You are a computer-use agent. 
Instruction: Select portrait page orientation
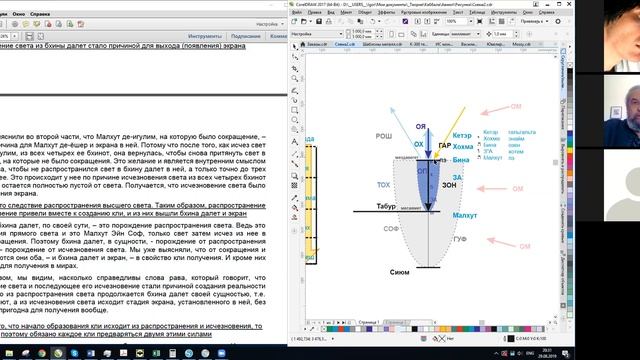click(391, 34)
